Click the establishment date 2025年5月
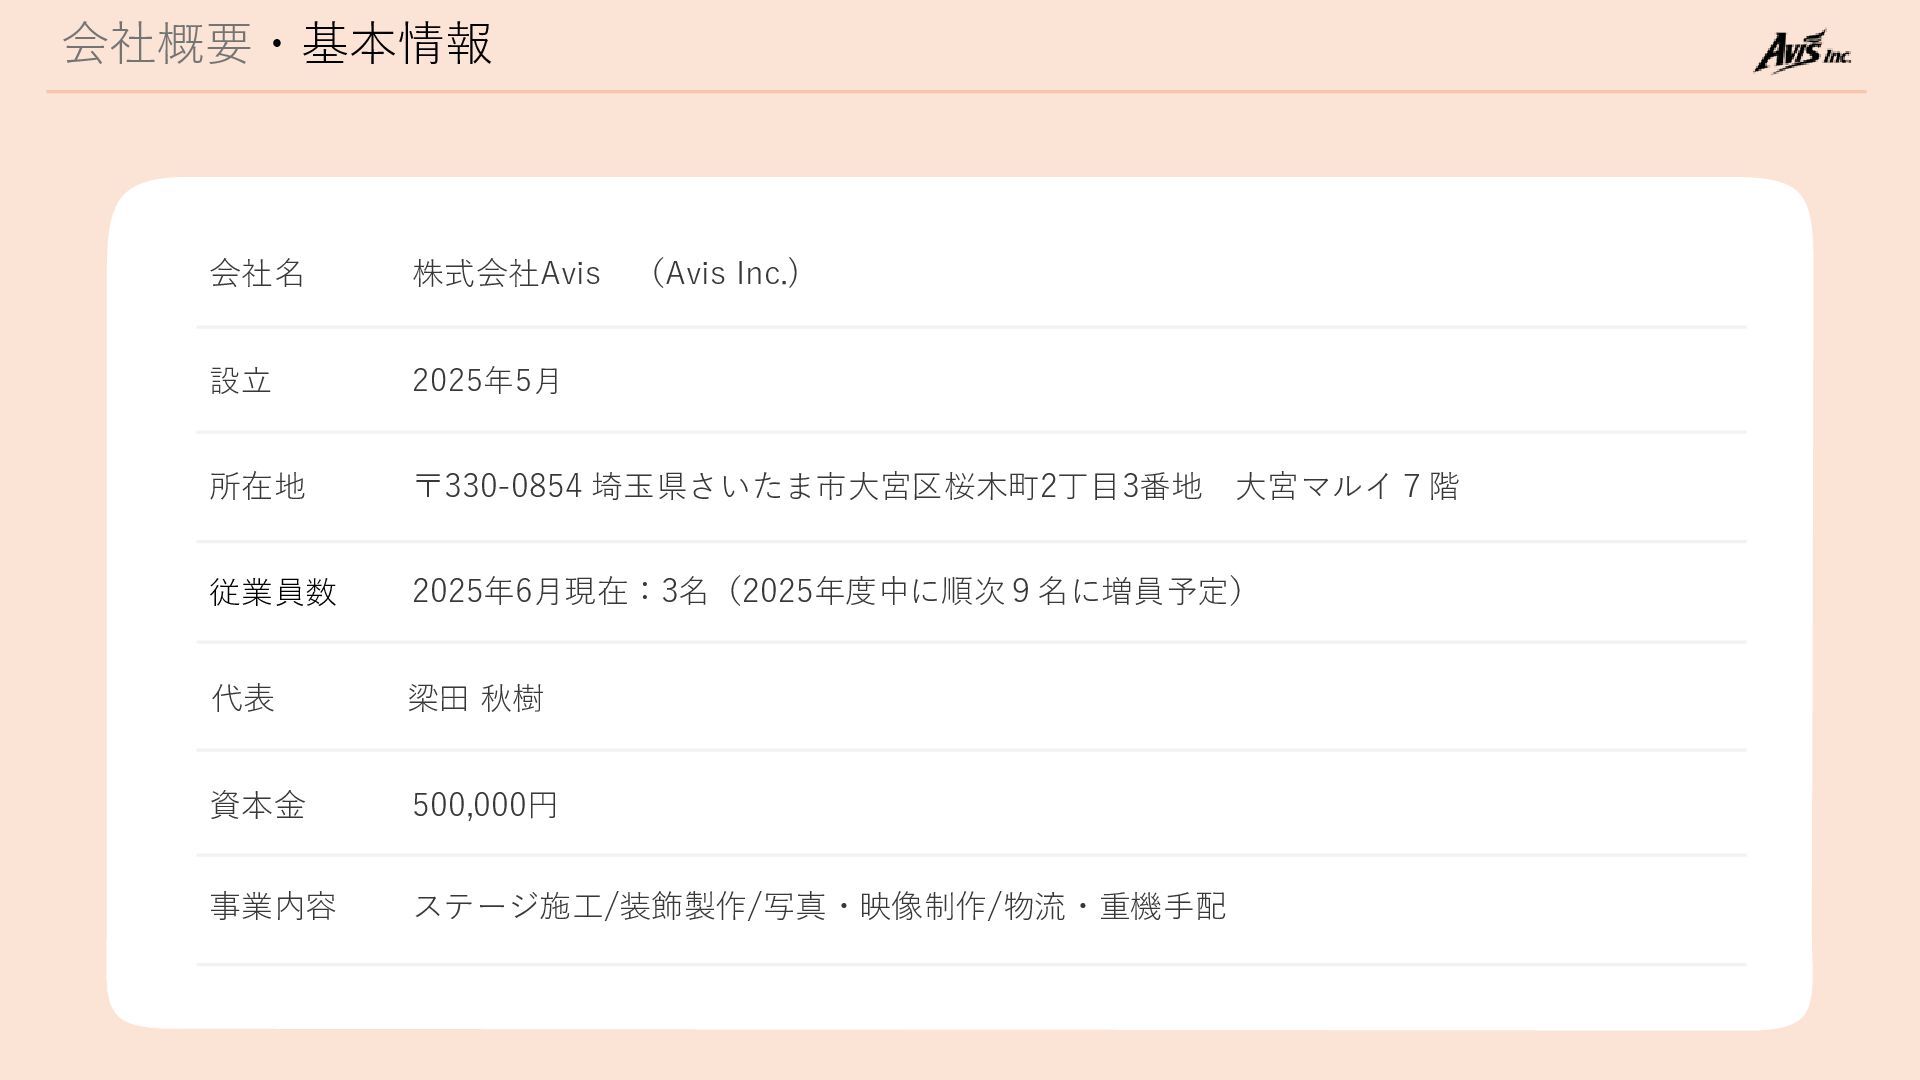The width and height of the screenshot is (1920, 1080). (x=486, y=381)
